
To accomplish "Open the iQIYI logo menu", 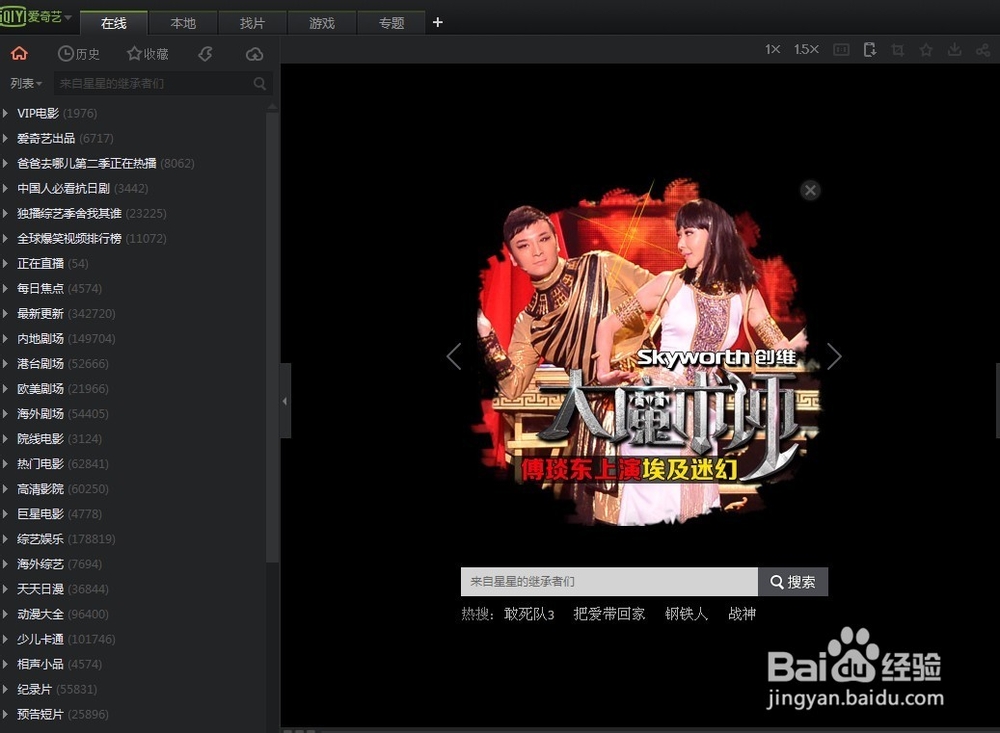I will [36, 17].
